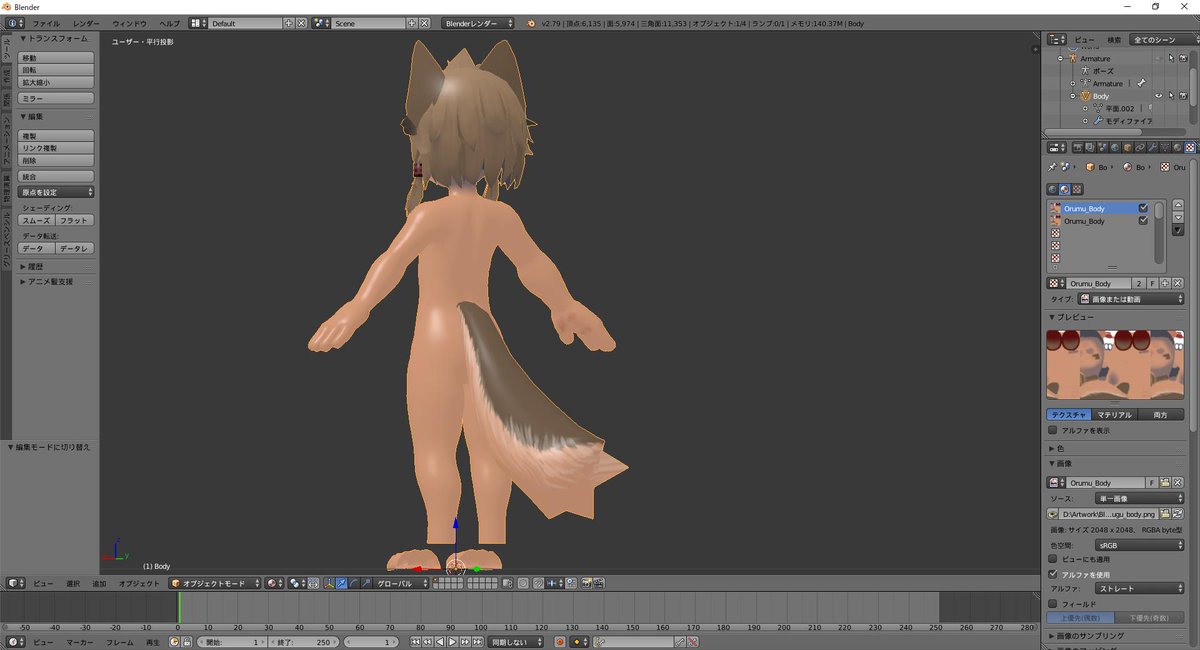The width and height of the screenshot is (1200, 650).
Task: Open the object properties cube tab
Action: coord(1127,147)
